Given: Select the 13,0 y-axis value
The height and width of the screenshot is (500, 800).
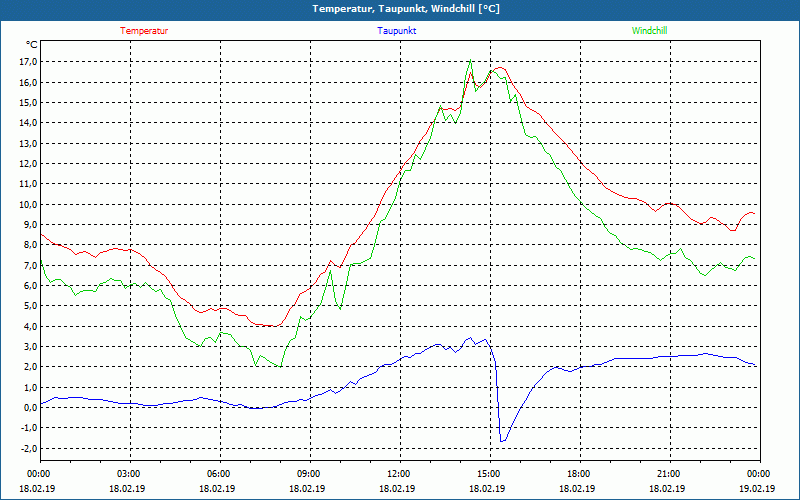Looking at the screenshot, I should point(28,143).
